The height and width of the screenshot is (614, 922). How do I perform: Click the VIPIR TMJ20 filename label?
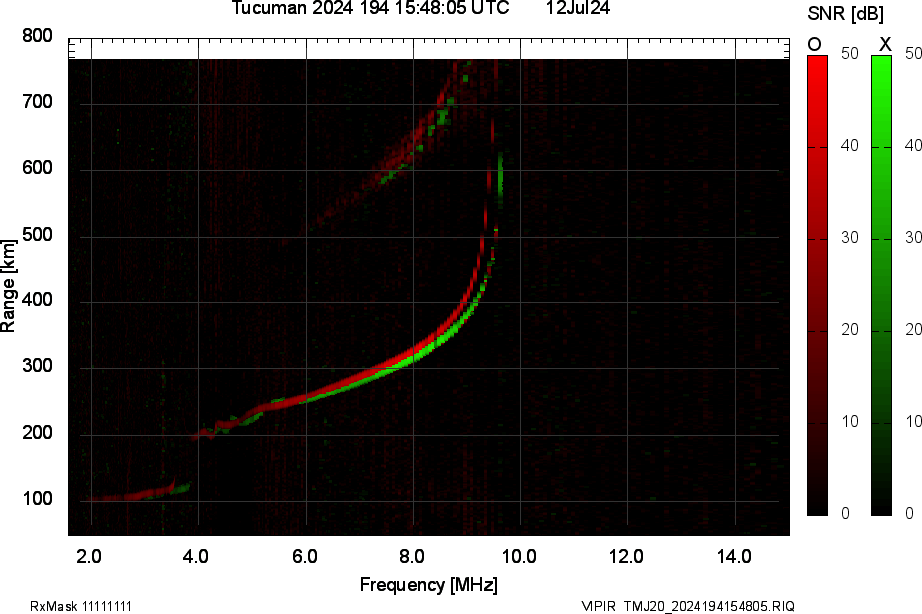click(688, 606)
